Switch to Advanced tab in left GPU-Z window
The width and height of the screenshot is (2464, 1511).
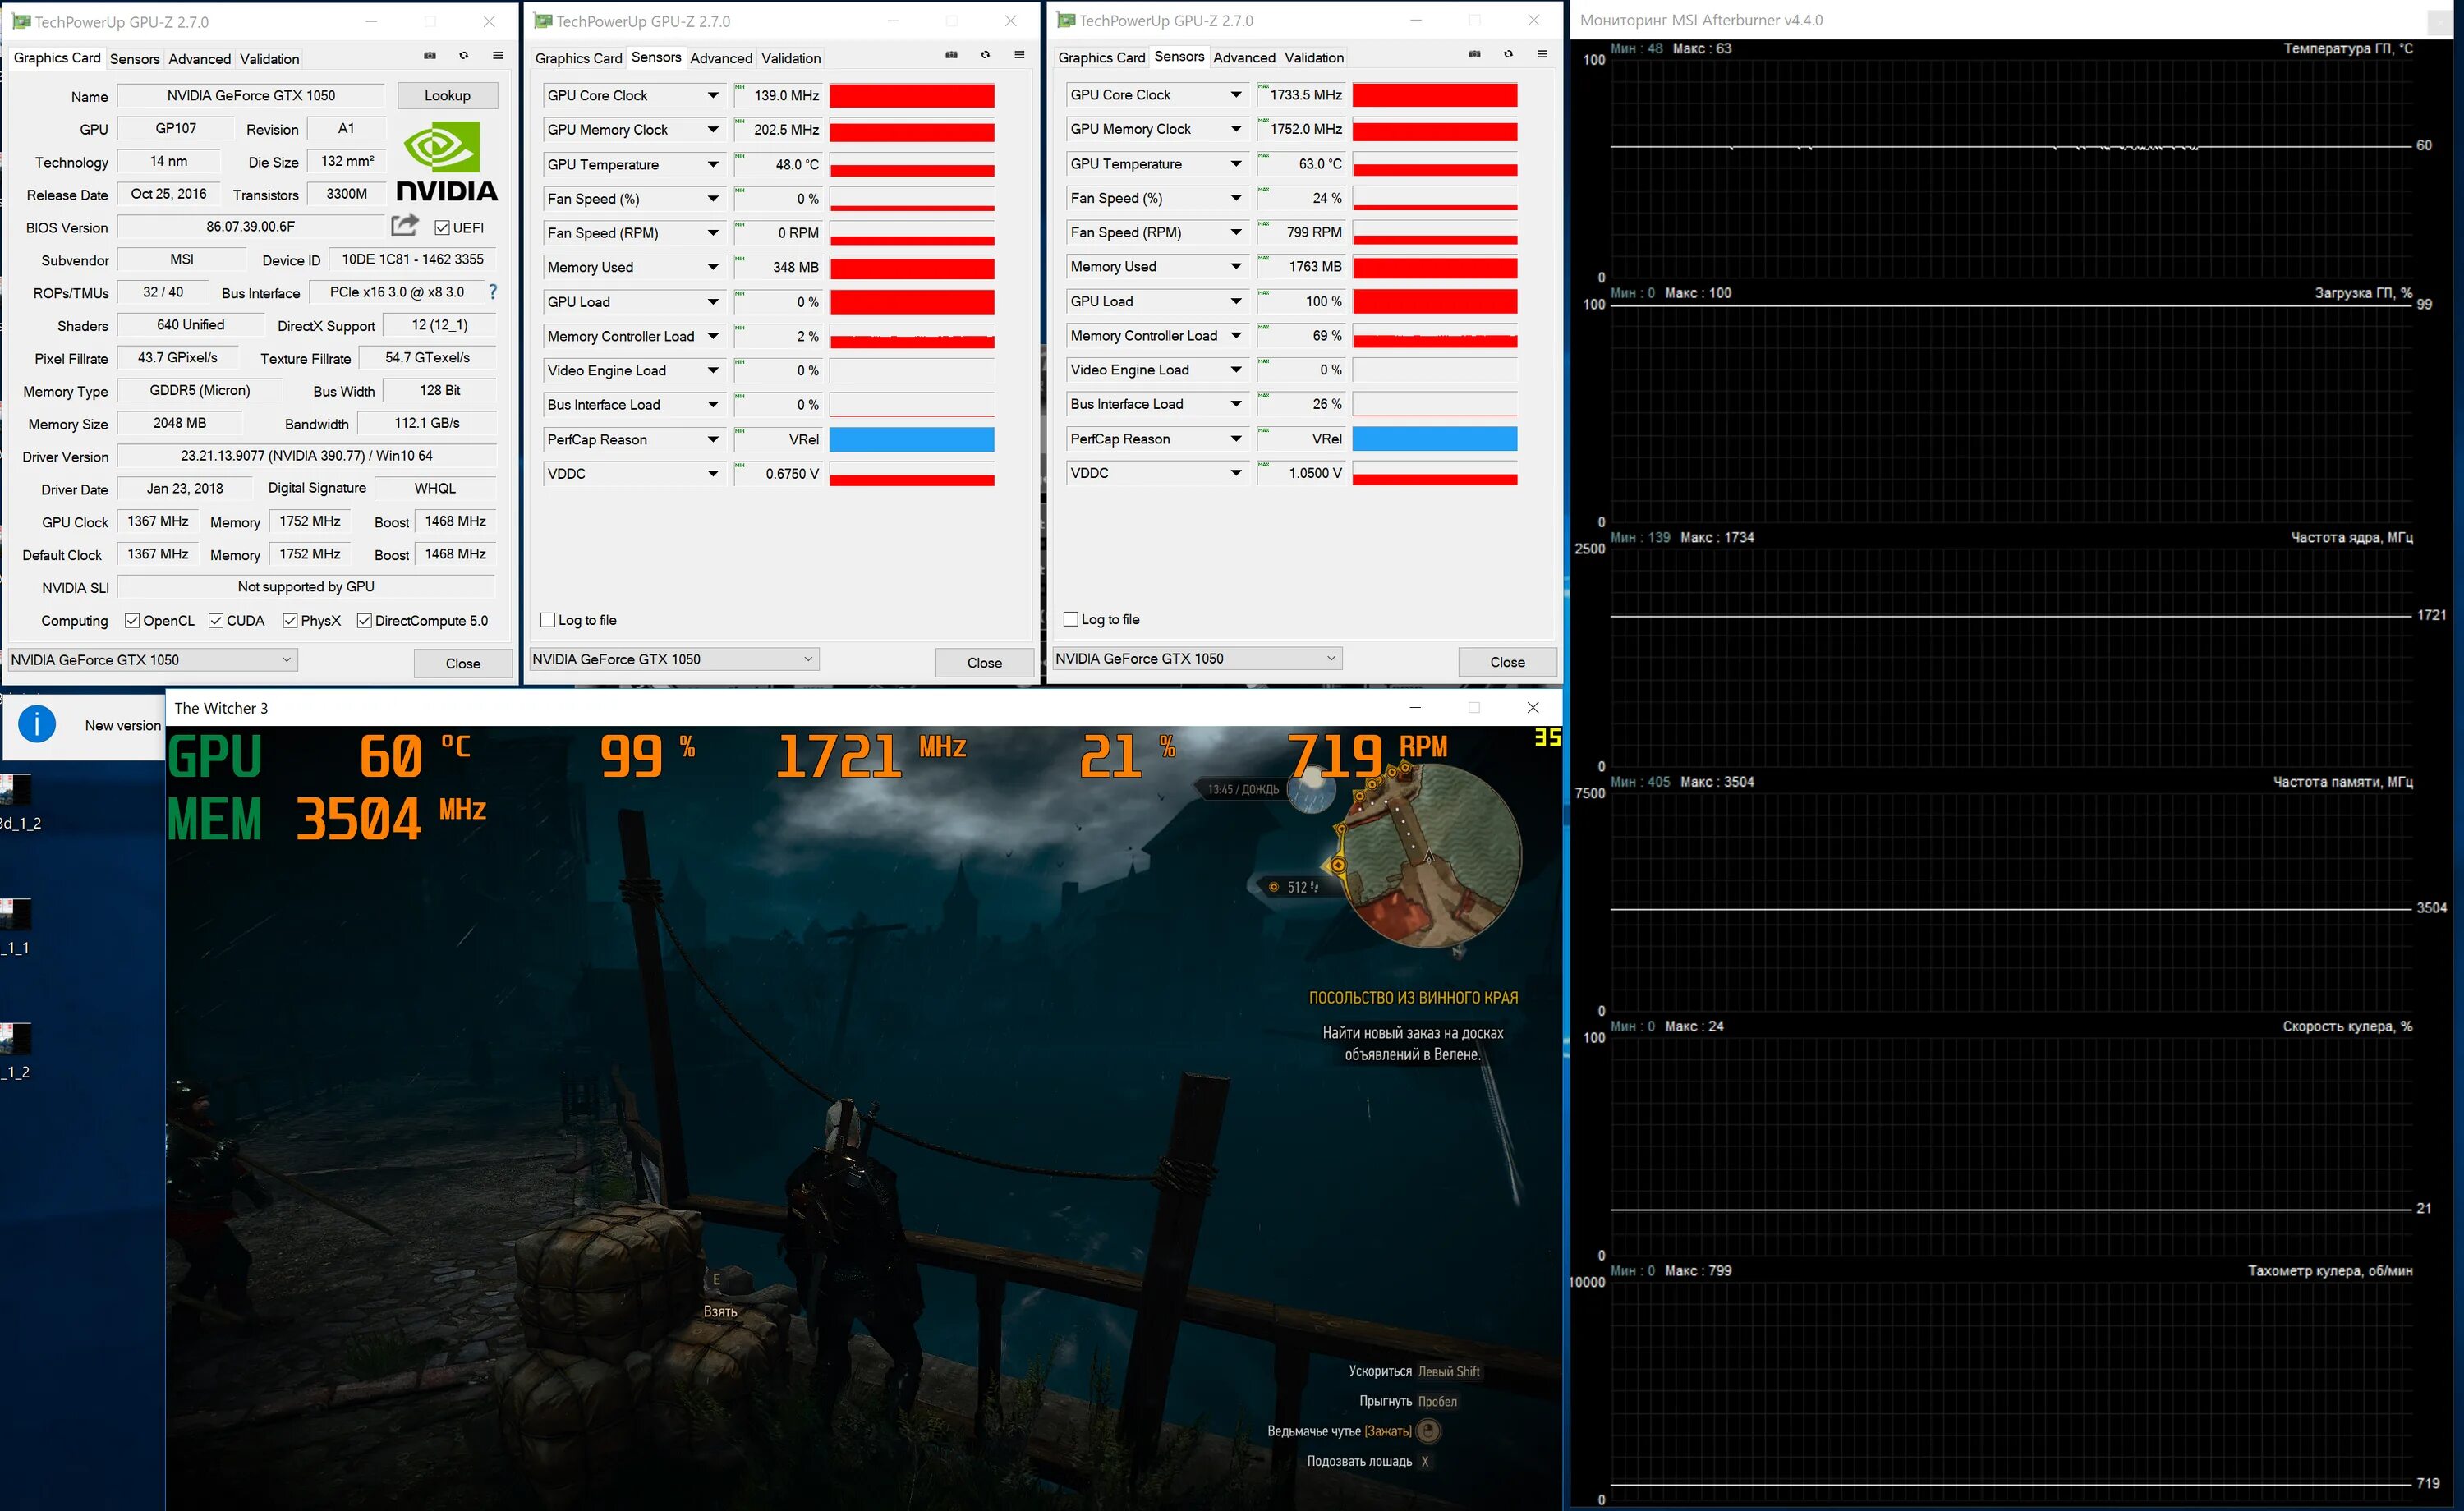click(200, 59)
